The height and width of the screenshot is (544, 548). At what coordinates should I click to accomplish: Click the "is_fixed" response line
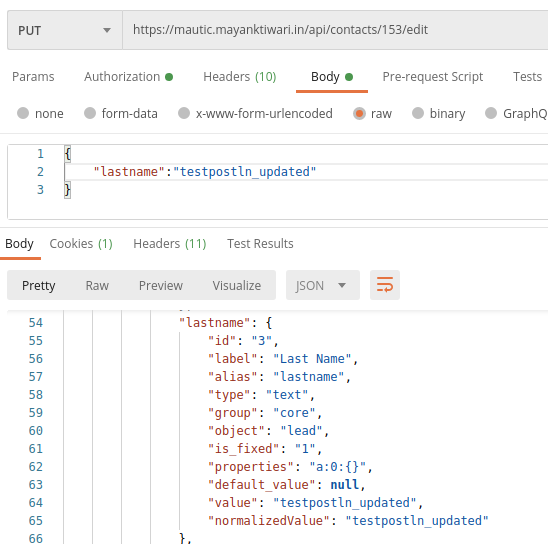coord(265,449)
